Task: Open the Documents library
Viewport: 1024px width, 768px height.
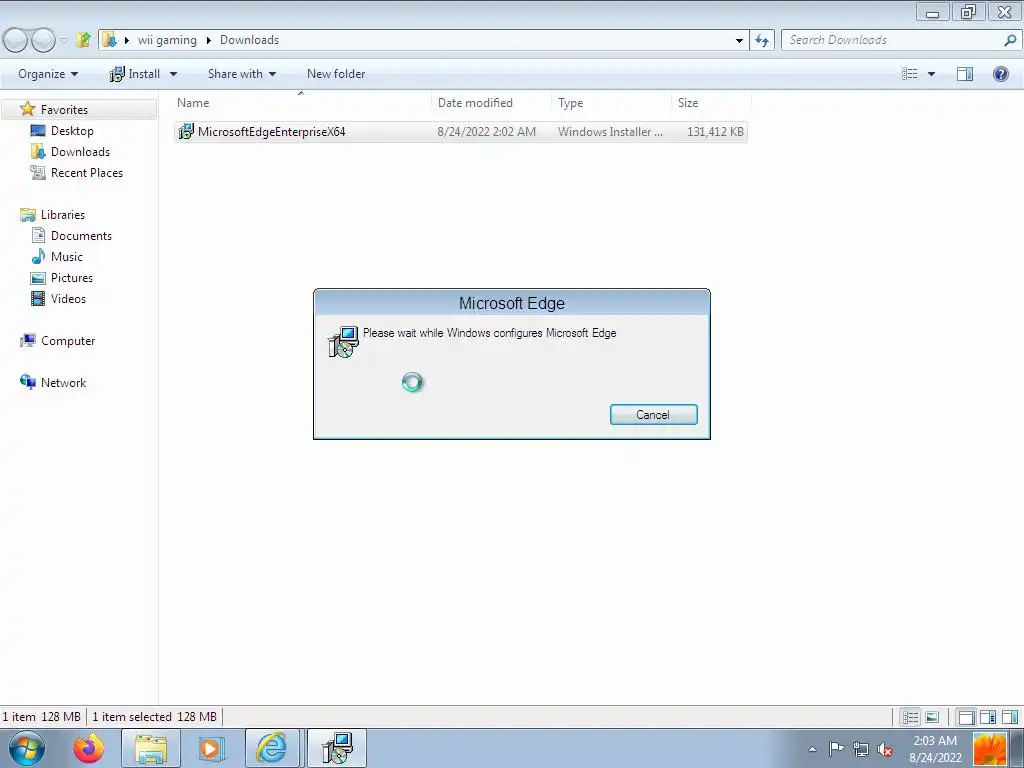Action: pos(81,236)
